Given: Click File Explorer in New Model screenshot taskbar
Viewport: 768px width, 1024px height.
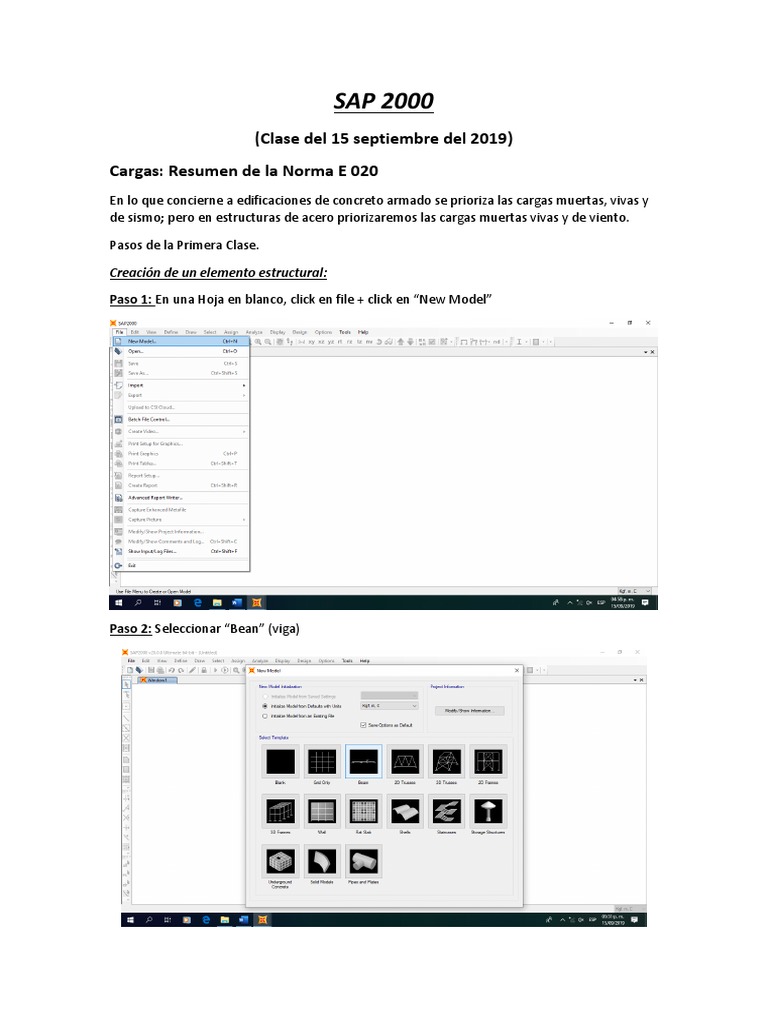Looking at the screenshot, I should [x=224, y=920].
